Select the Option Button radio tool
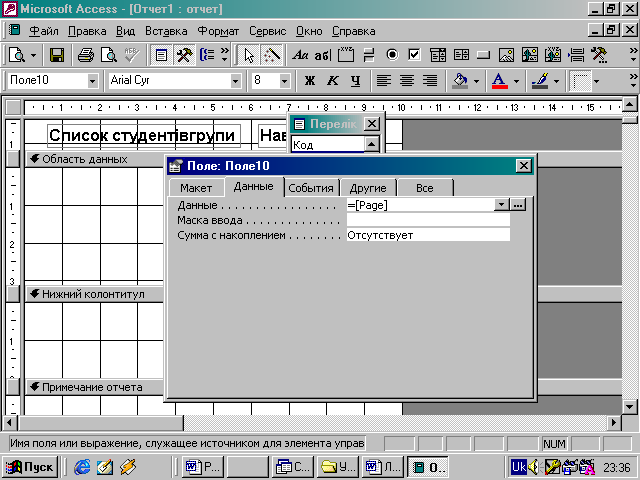 [x=392, y=55]
